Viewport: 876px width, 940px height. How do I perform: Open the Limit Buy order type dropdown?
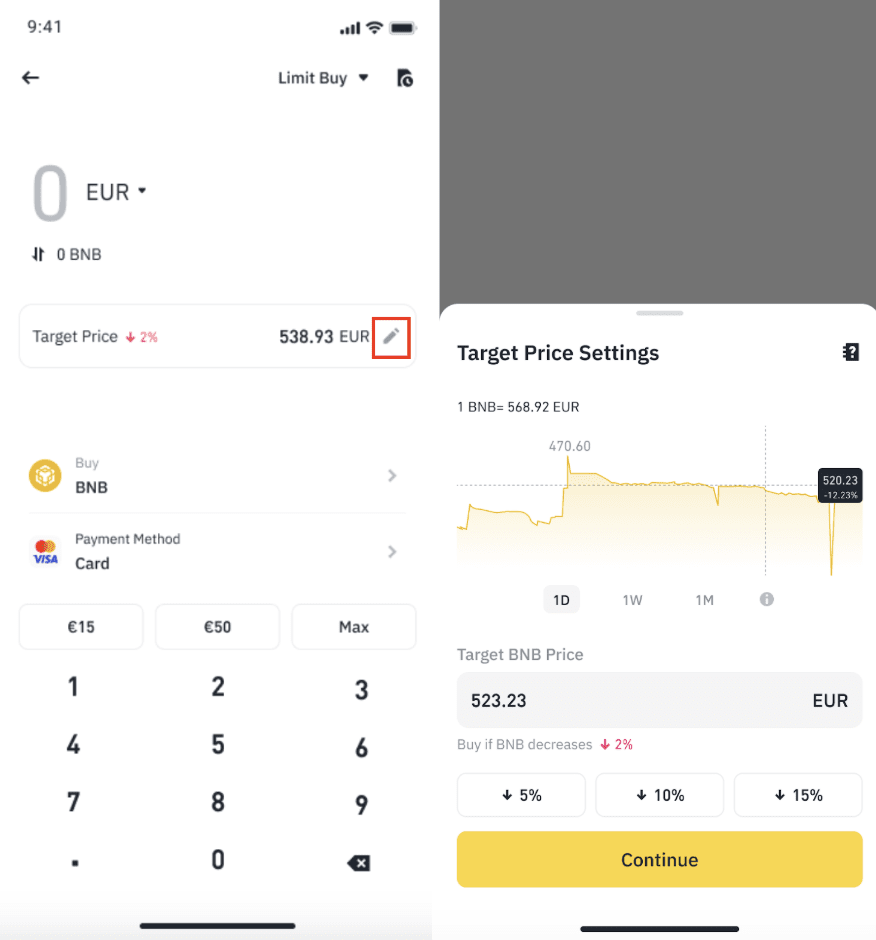(x=323, y=78)
